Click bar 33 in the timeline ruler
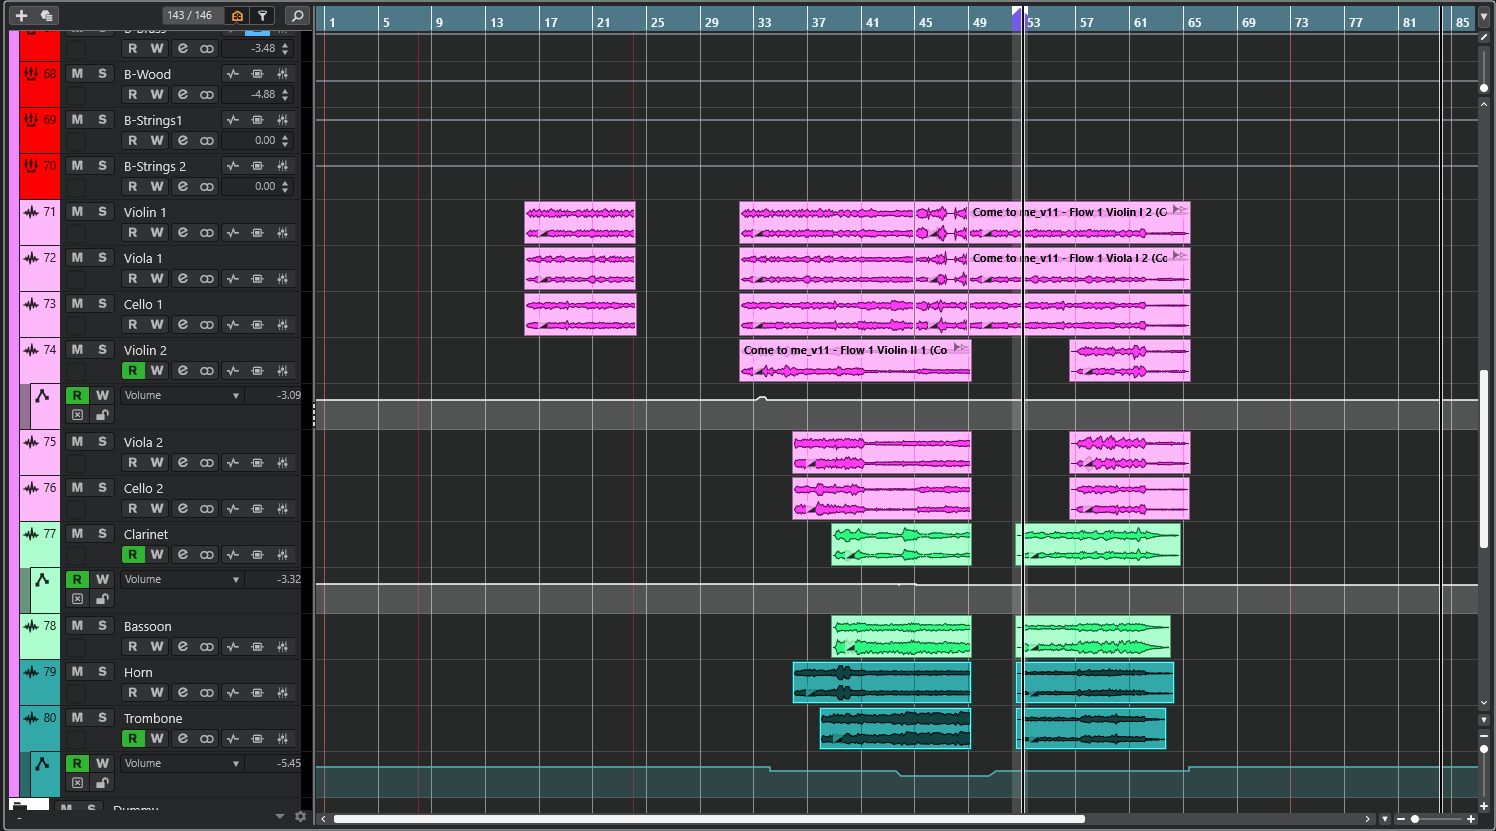Viewport: 1496px width, 831px height. point(764,22)
